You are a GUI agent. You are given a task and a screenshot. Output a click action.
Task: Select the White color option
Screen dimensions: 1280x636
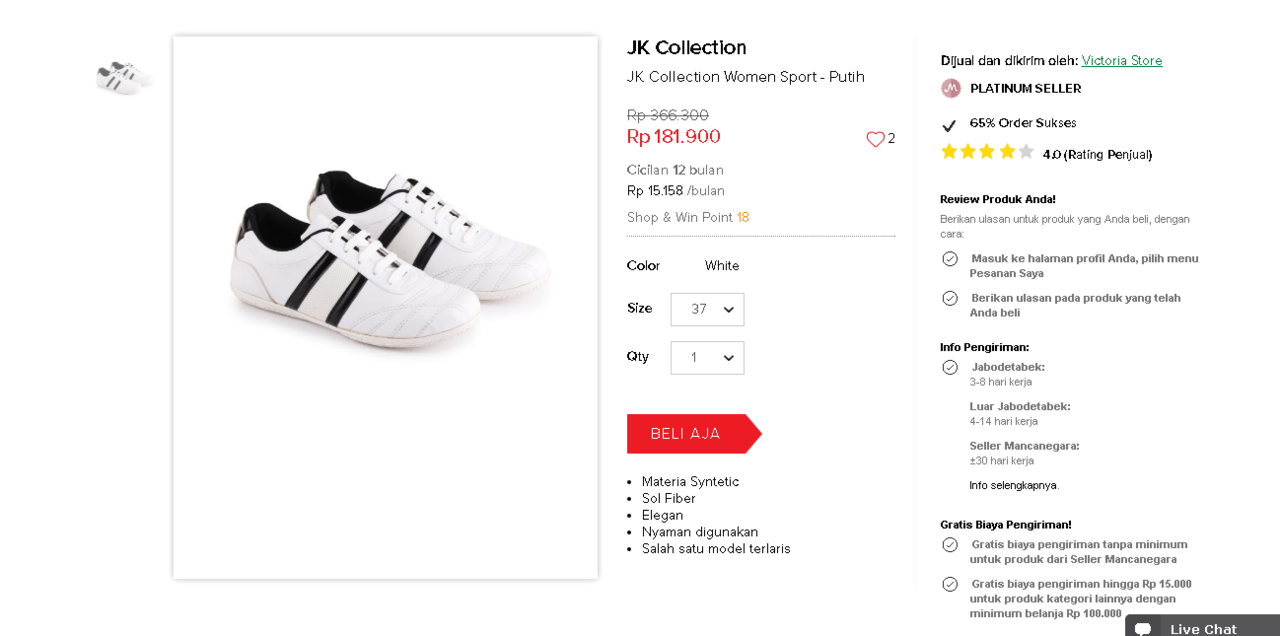722,266
